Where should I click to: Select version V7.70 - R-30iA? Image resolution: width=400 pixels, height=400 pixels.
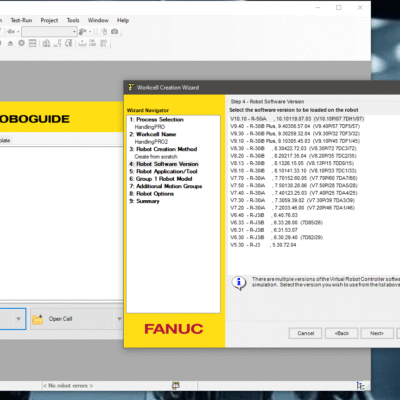pyautogui.click(x=294, y=178)
